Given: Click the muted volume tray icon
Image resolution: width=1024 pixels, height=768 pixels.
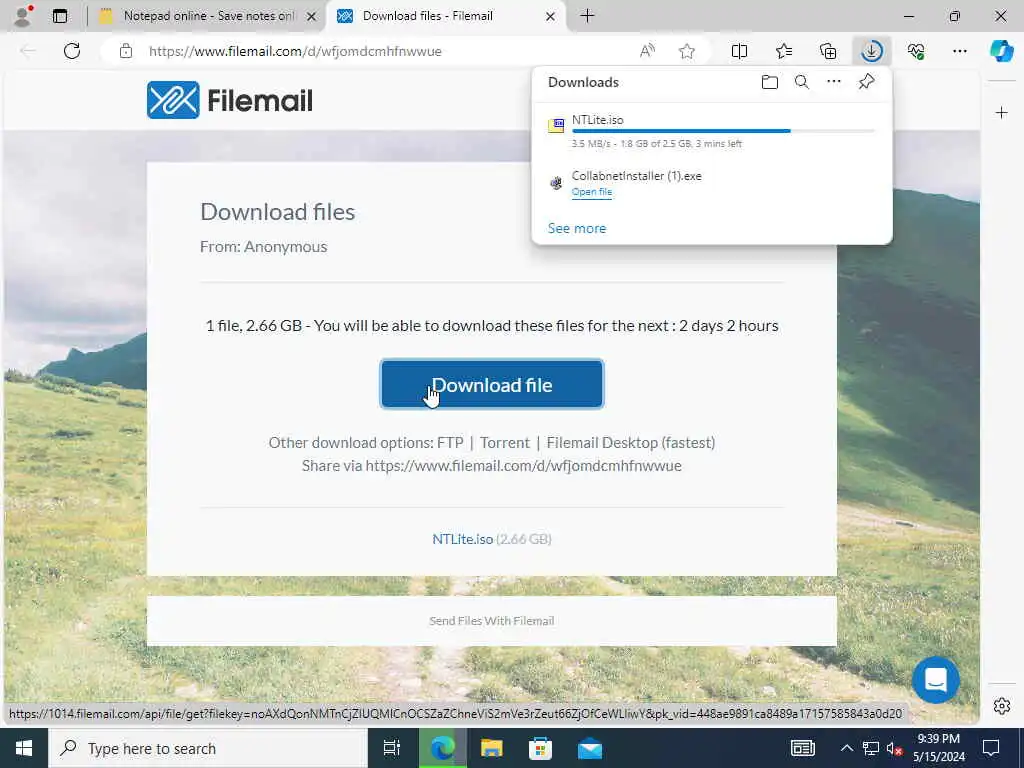Looking at the screenshot, I should click(894, 748).
